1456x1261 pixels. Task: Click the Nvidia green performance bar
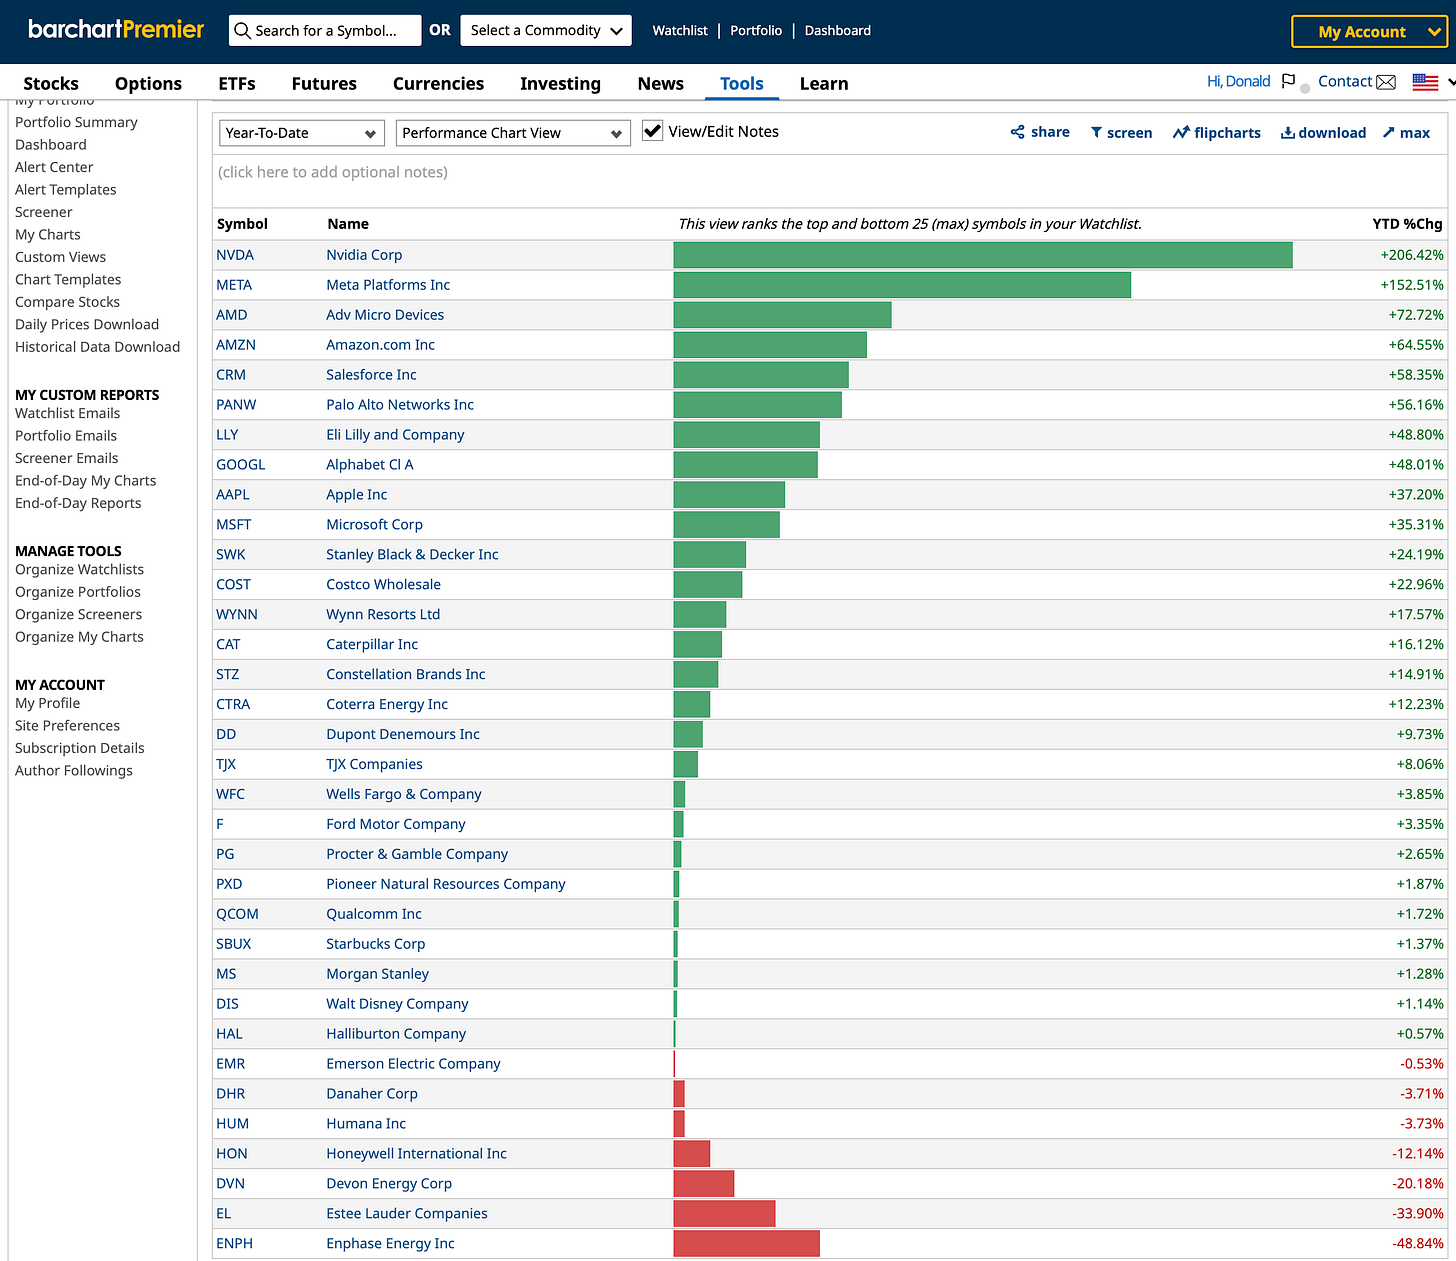click(983, 255)
